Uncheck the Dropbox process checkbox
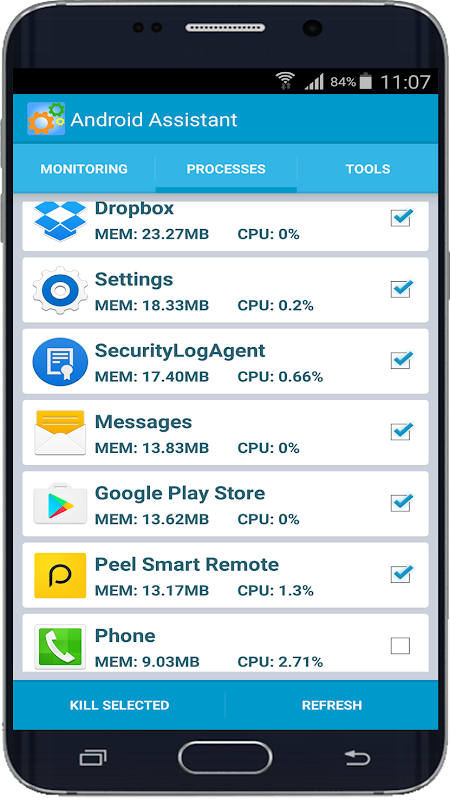Screen dimensions: 450x800 402,217
